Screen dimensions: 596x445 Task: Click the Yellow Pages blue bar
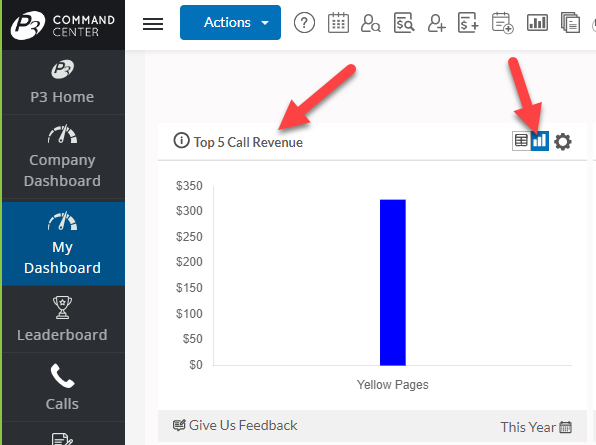click(393, 282)
